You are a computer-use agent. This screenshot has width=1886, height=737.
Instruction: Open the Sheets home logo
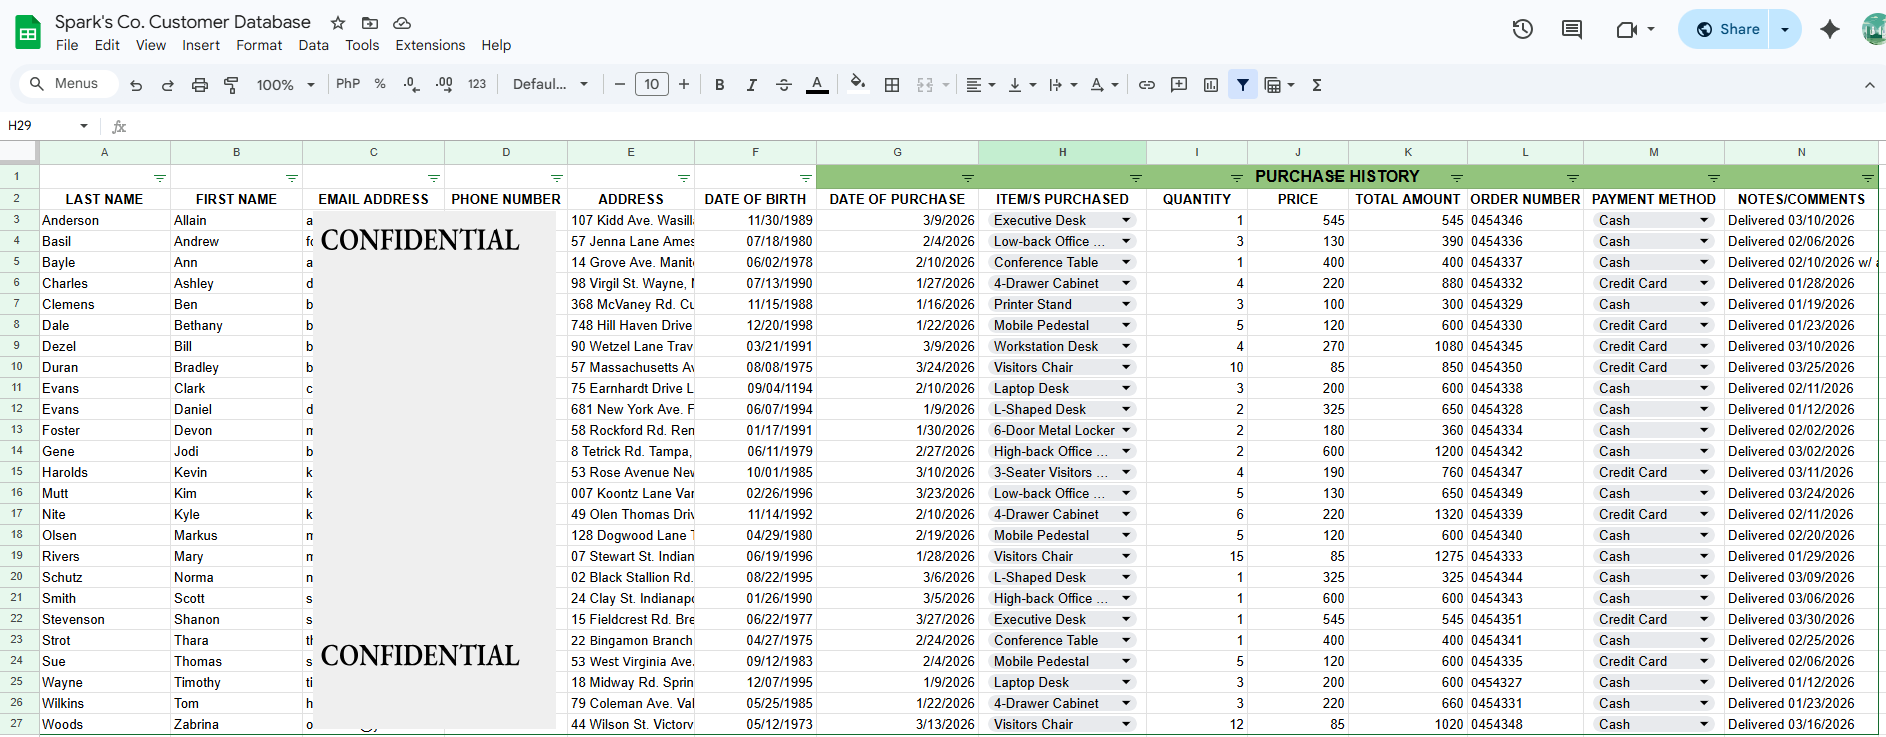tap(28, 32)
